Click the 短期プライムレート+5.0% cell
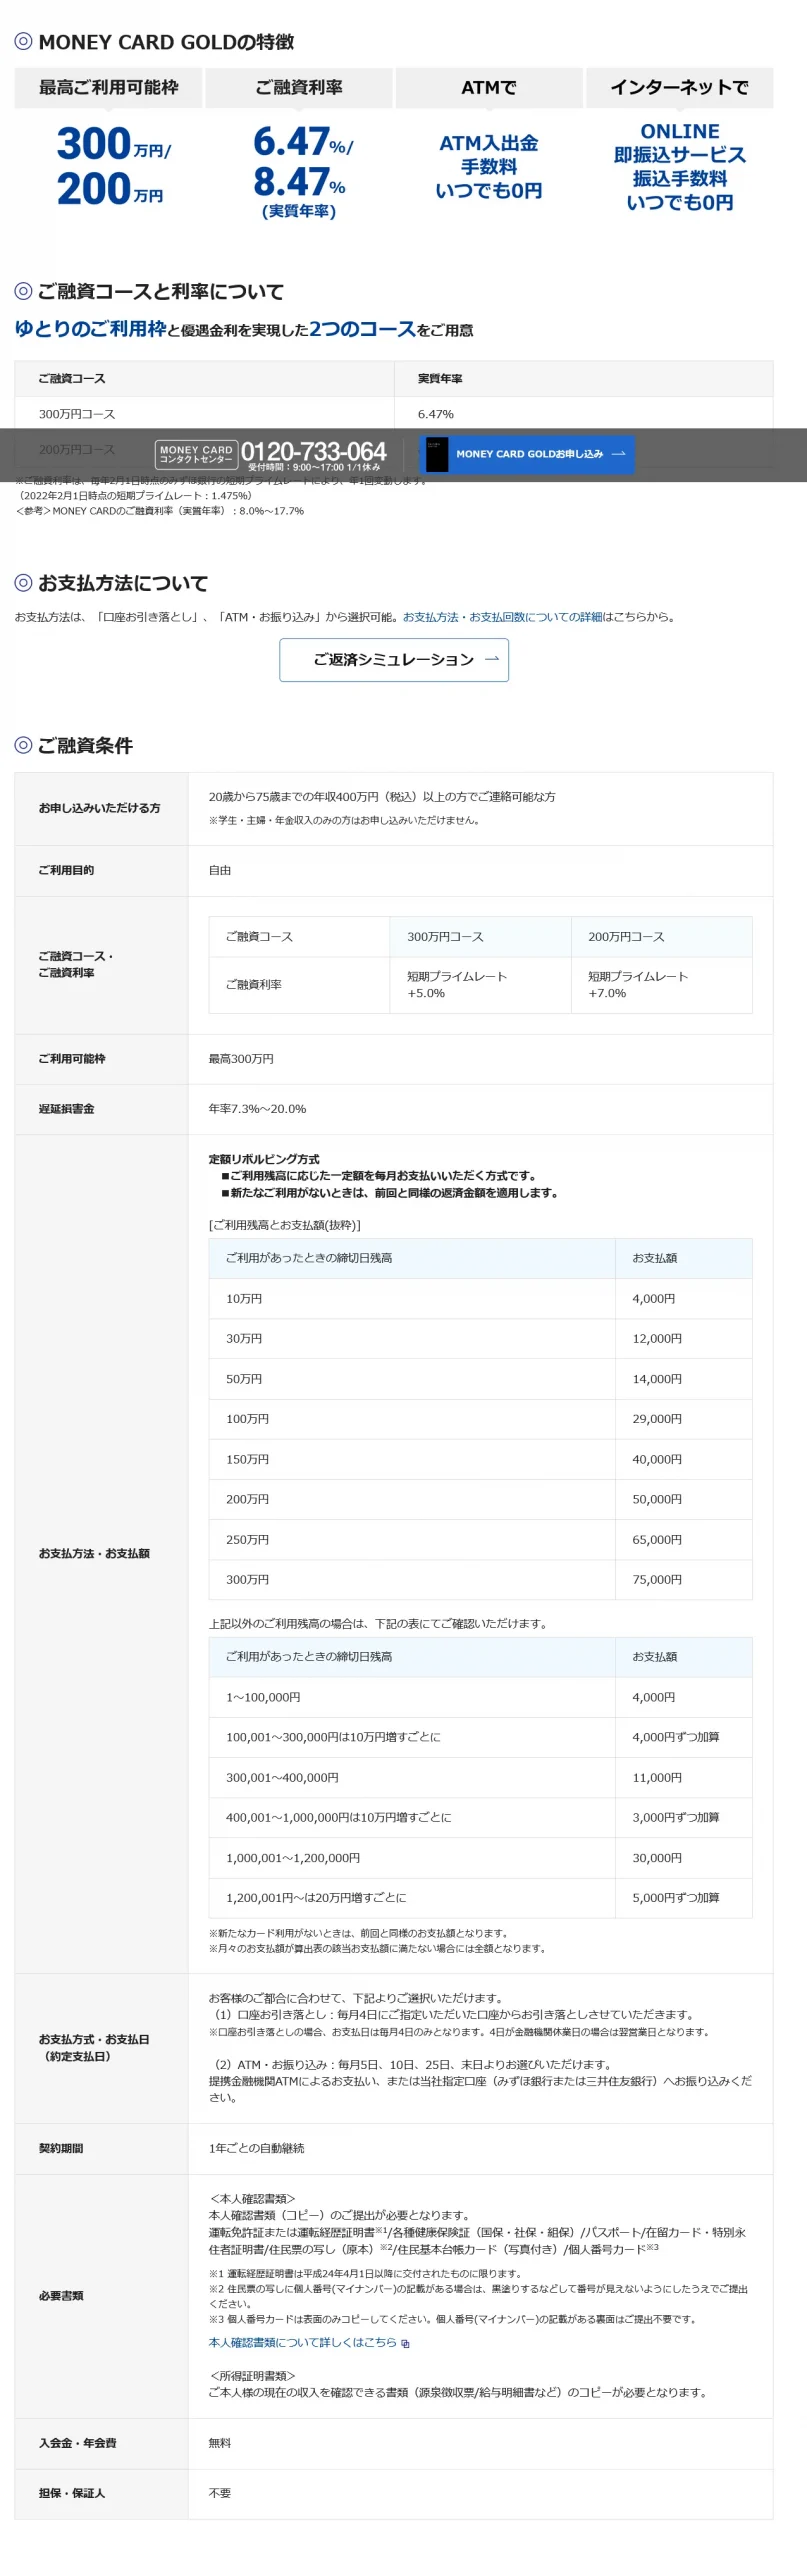Image resolution: width=807 pixels, height=2560 pixels. coord(480,985)
